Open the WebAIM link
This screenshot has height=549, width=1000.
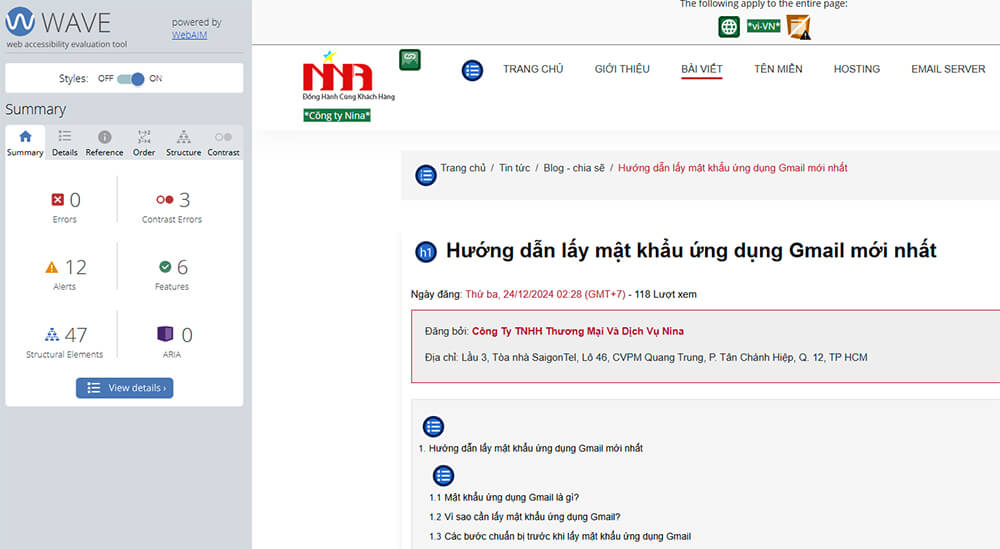coord(189,35)
